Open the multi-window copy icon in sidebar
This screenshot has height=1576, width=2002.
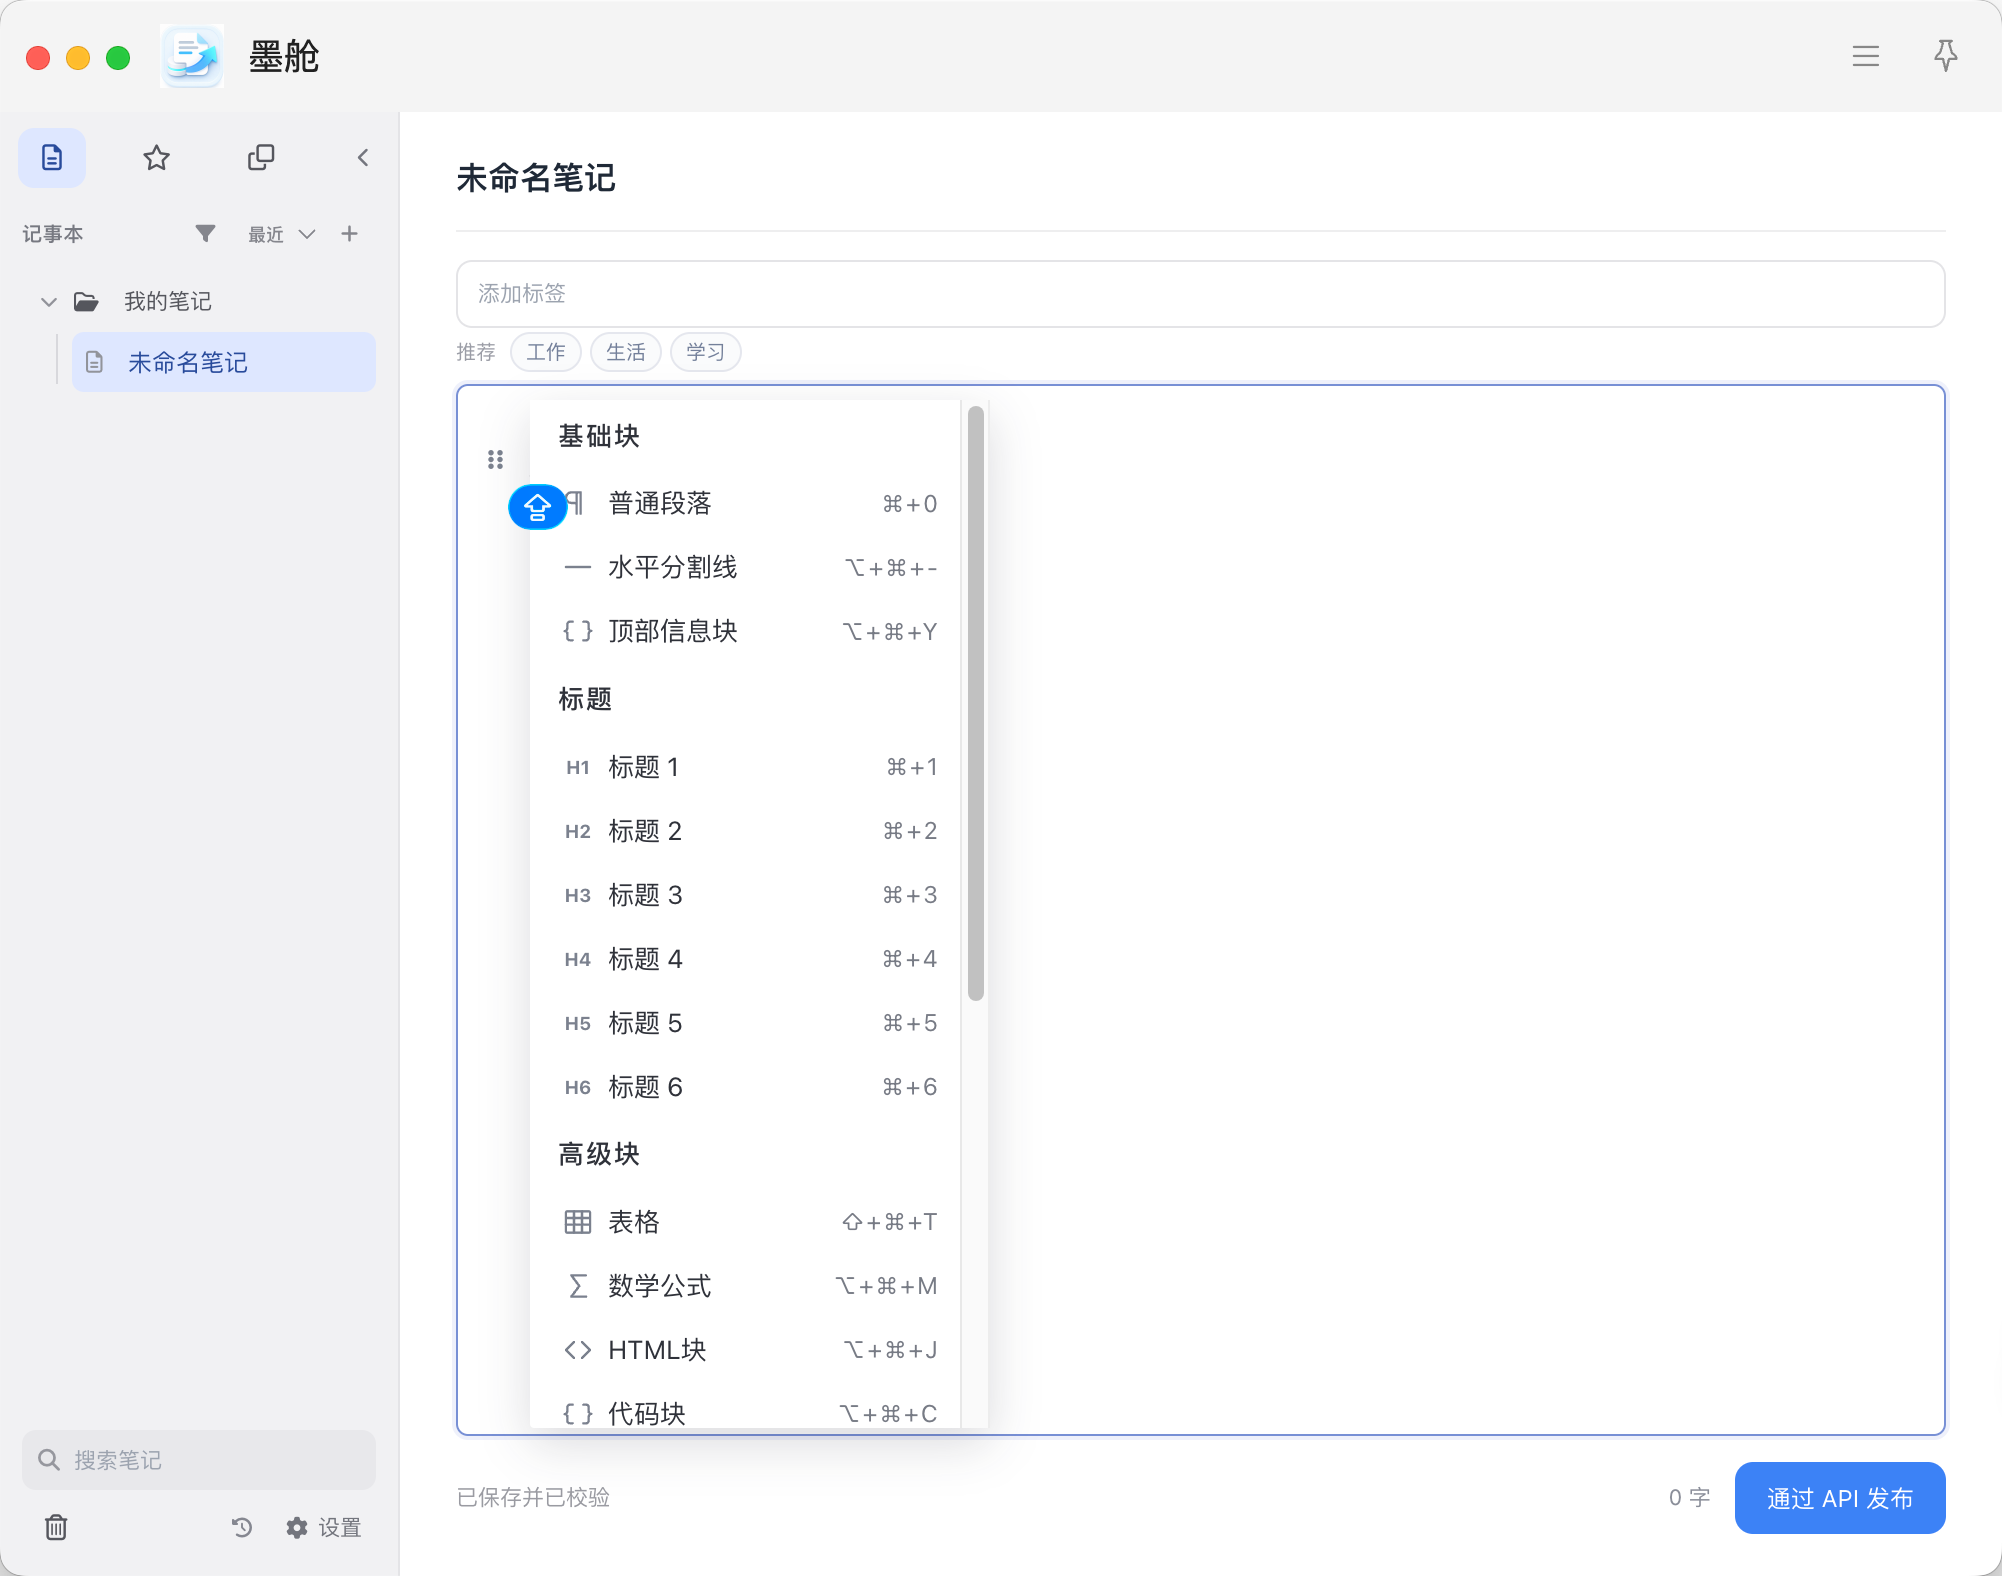pos(261,157)
